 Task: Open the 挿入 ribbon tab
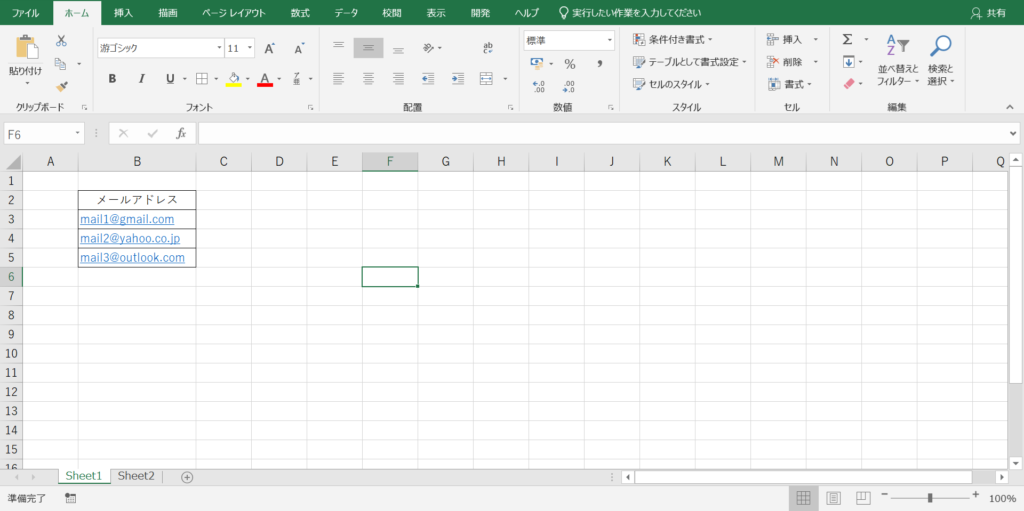123,13
